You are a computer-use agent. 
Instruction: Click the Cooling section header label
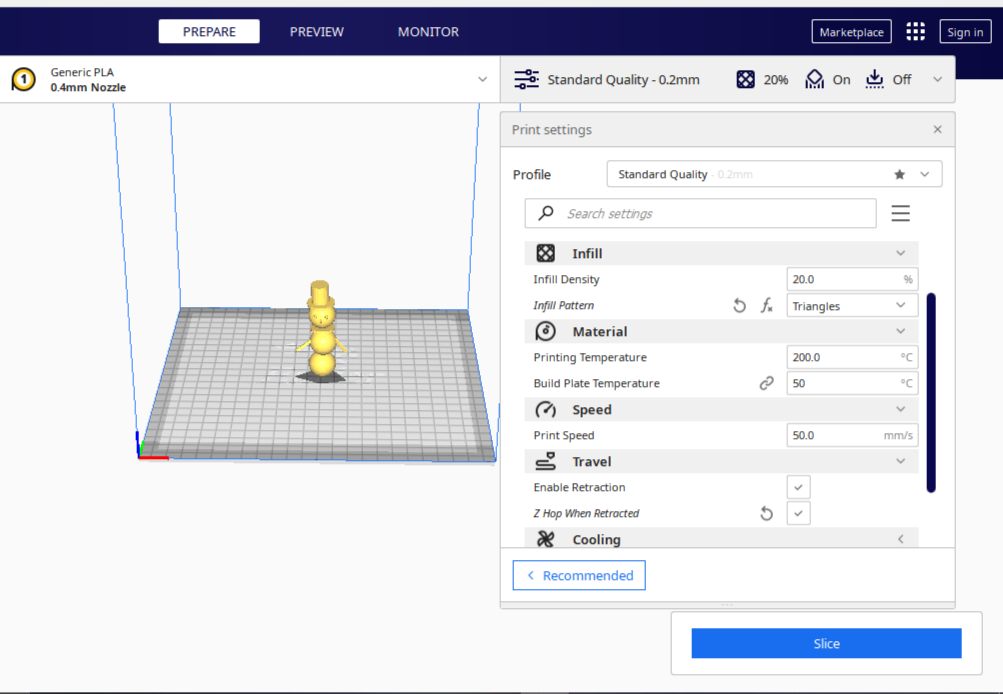[x=596, y=539]
